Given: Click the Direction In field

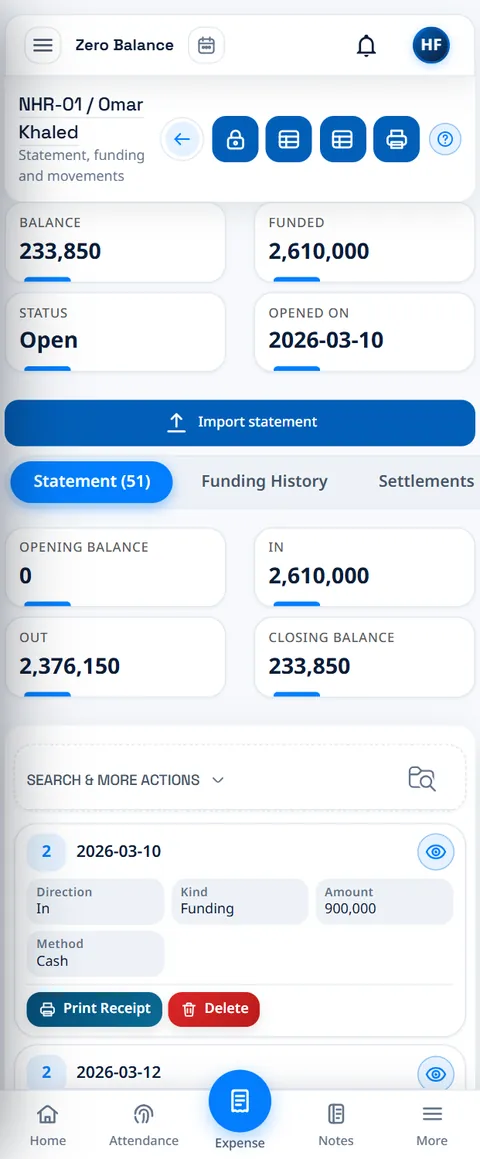Looking at the screenshot, I should click(95, 901).
